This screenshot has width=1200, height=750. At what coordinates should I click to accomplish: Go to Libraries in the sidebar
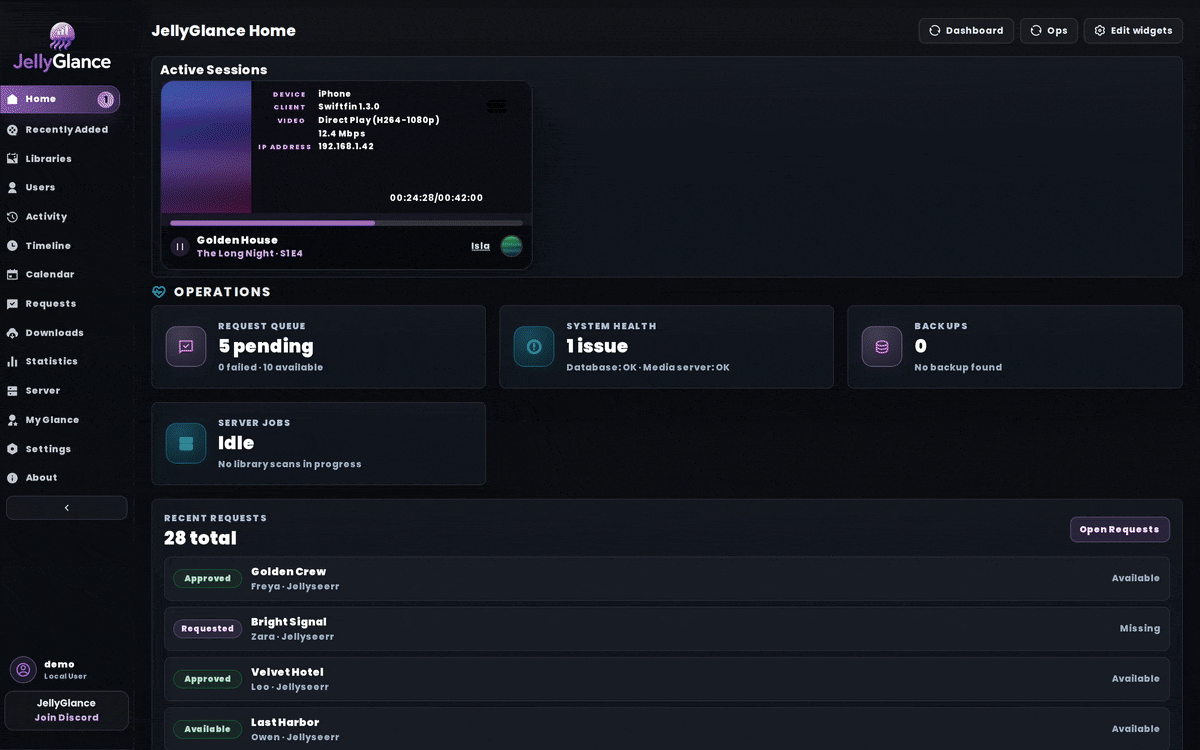coord(48,159)
